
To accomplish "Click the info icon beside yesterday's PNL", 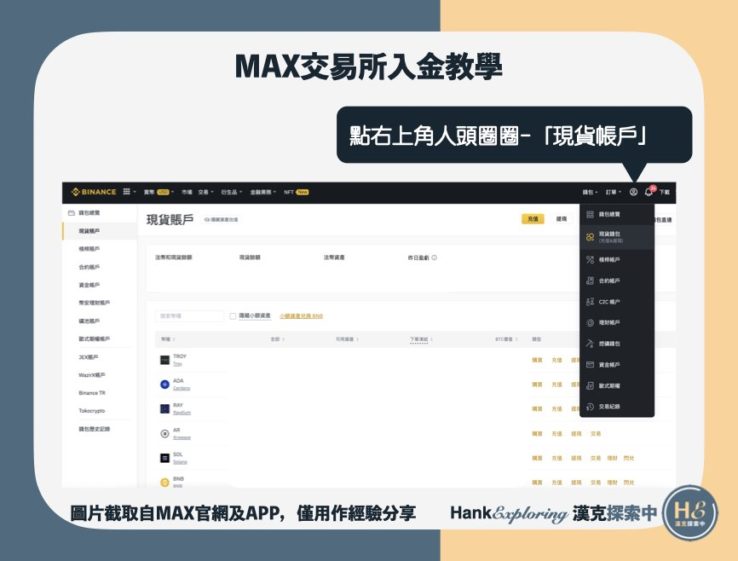I will coord(434,257).
